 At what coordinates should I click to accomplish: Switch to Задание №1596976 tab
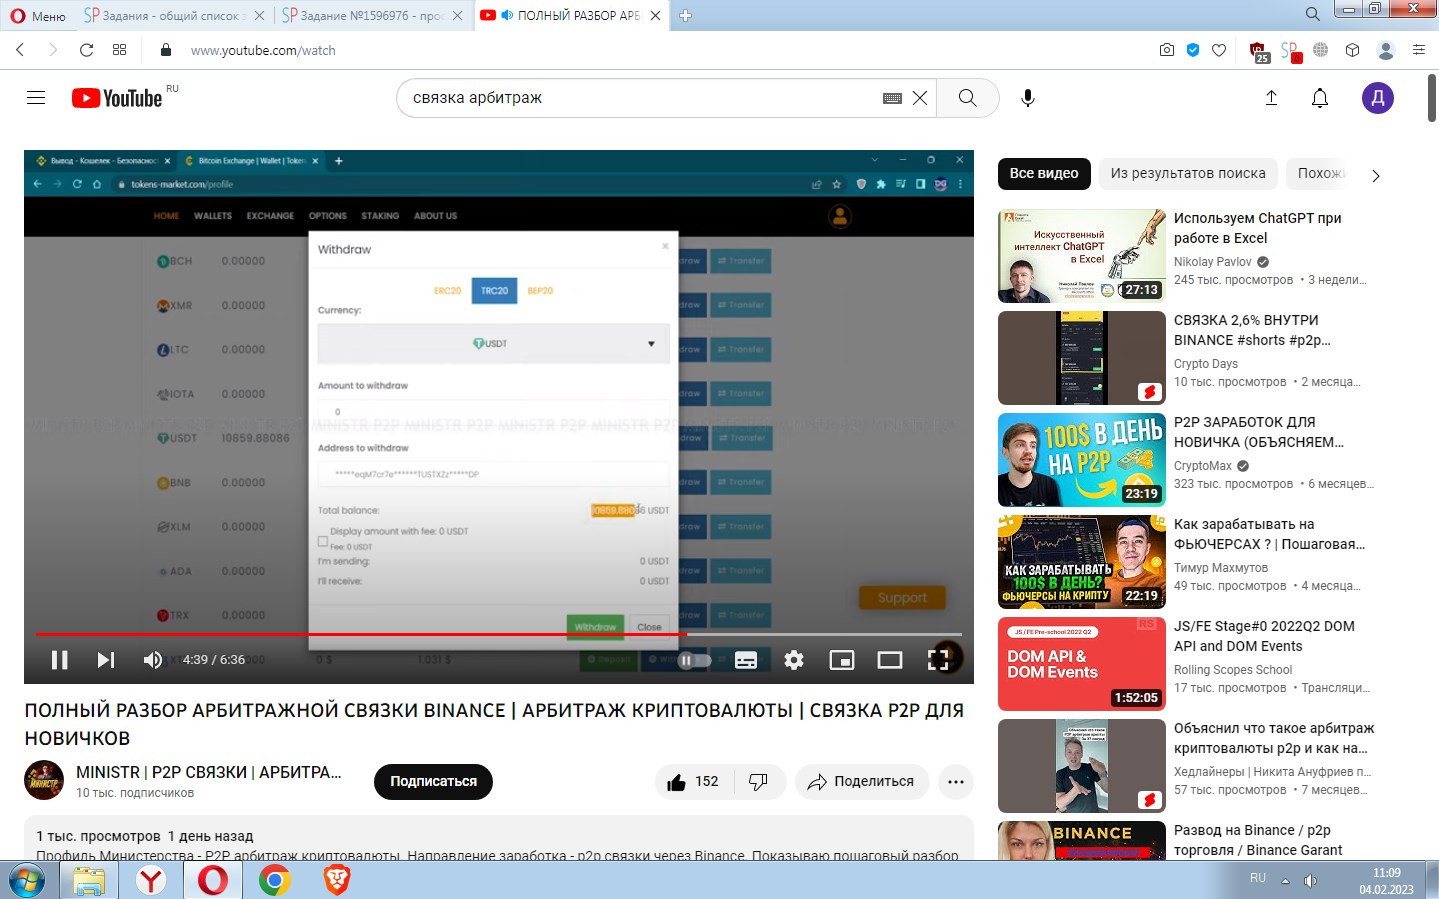pos(371,15)
